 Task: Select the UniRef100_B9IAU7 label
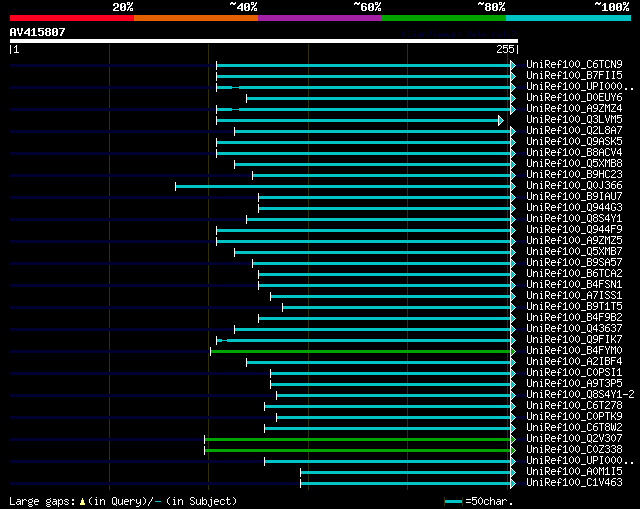tap(574, 197)
